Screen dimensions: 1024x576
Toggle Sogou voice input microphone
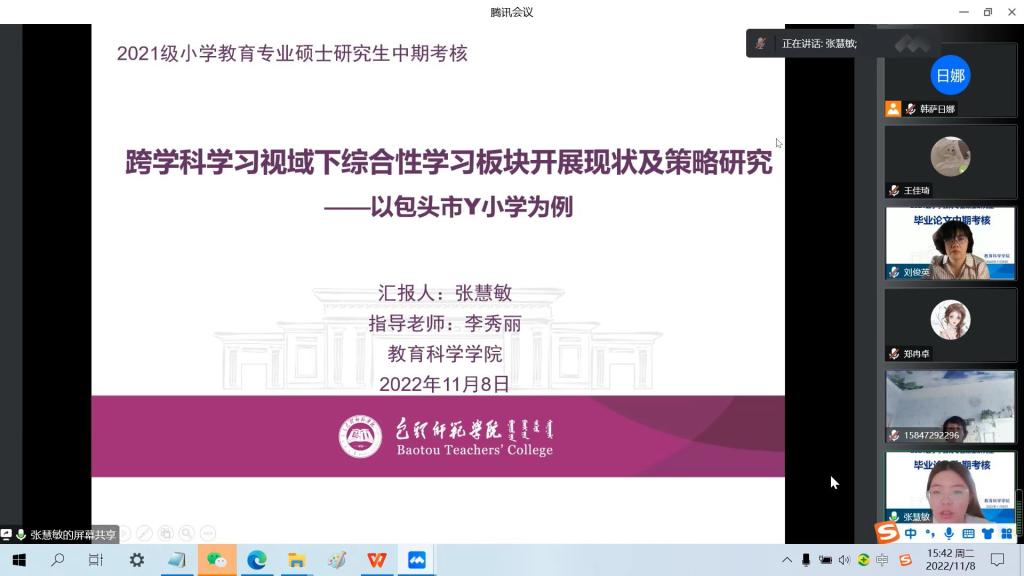948,534
